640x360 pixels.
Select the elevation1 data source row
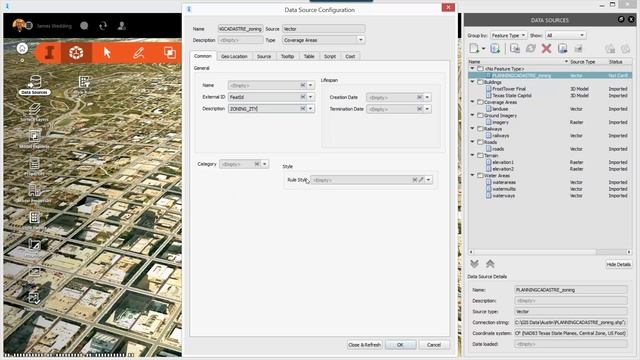pyautogui.click(x=550, y=162)
